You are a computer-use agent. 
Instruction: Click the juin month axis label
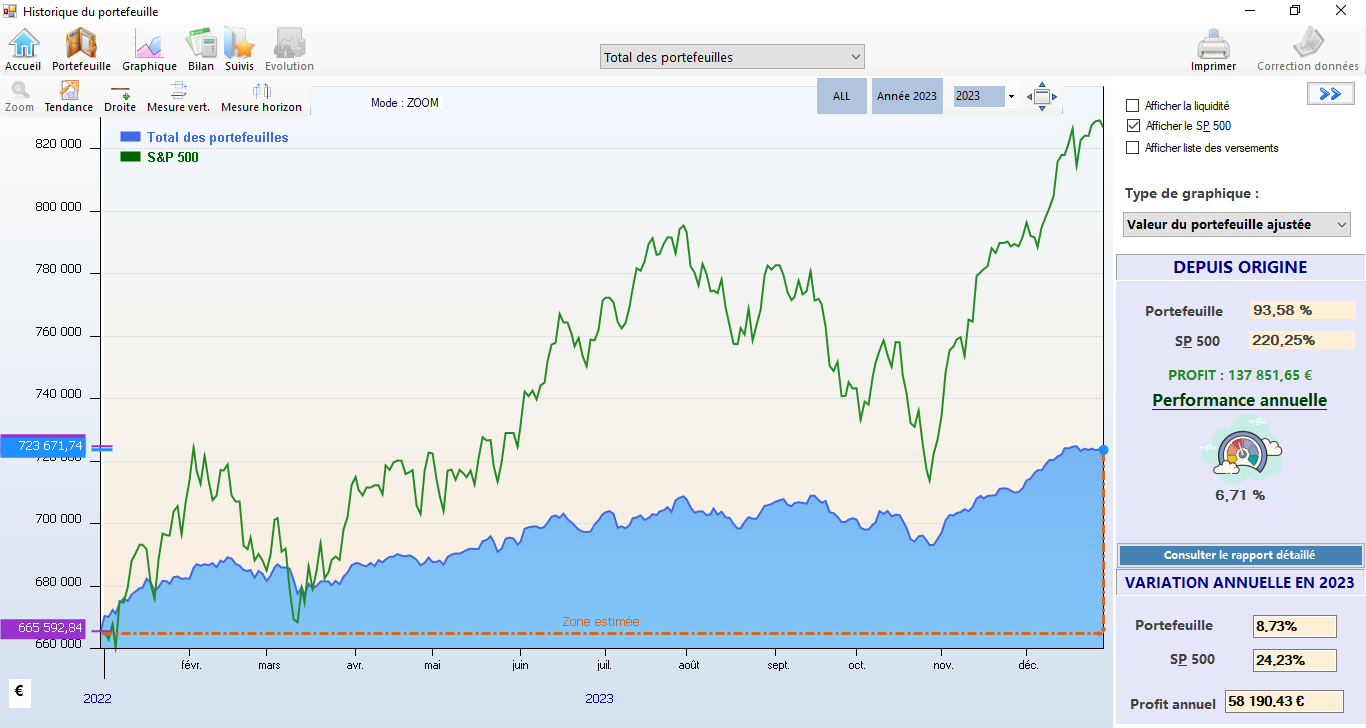(x=519, y=665)
